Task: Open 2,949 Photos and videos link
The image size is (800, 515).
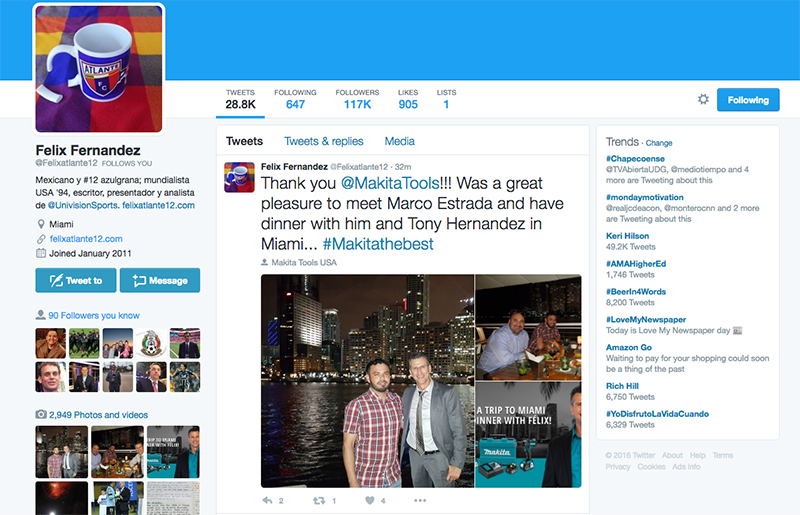Action: [x=98, y=415]
